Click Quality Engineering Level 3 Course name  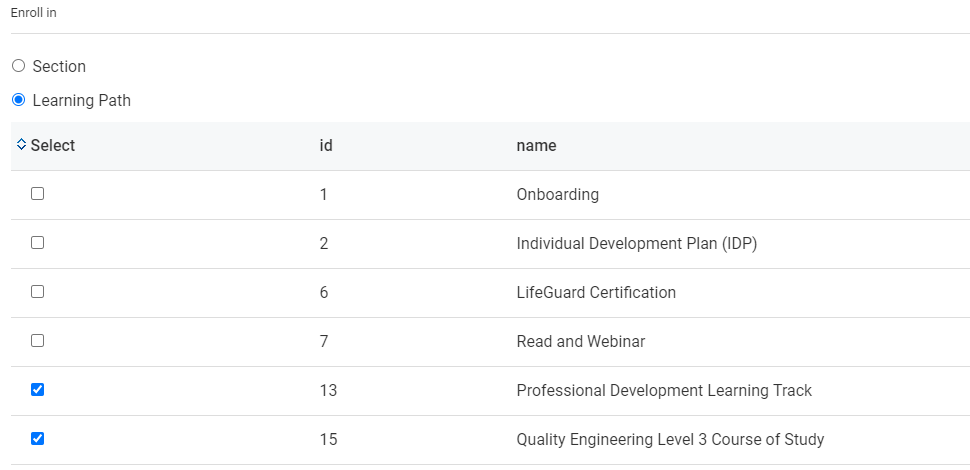pos(670,440)
